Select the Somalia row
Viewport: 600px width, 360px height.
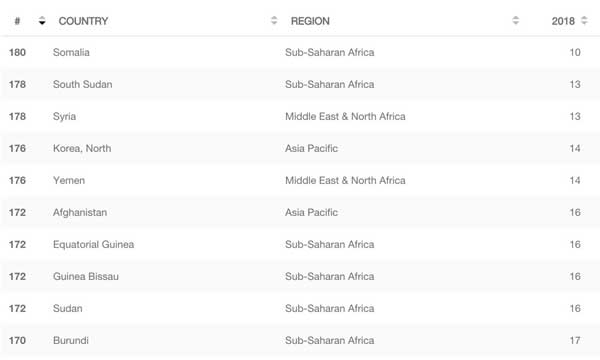[x=300, y=52]
